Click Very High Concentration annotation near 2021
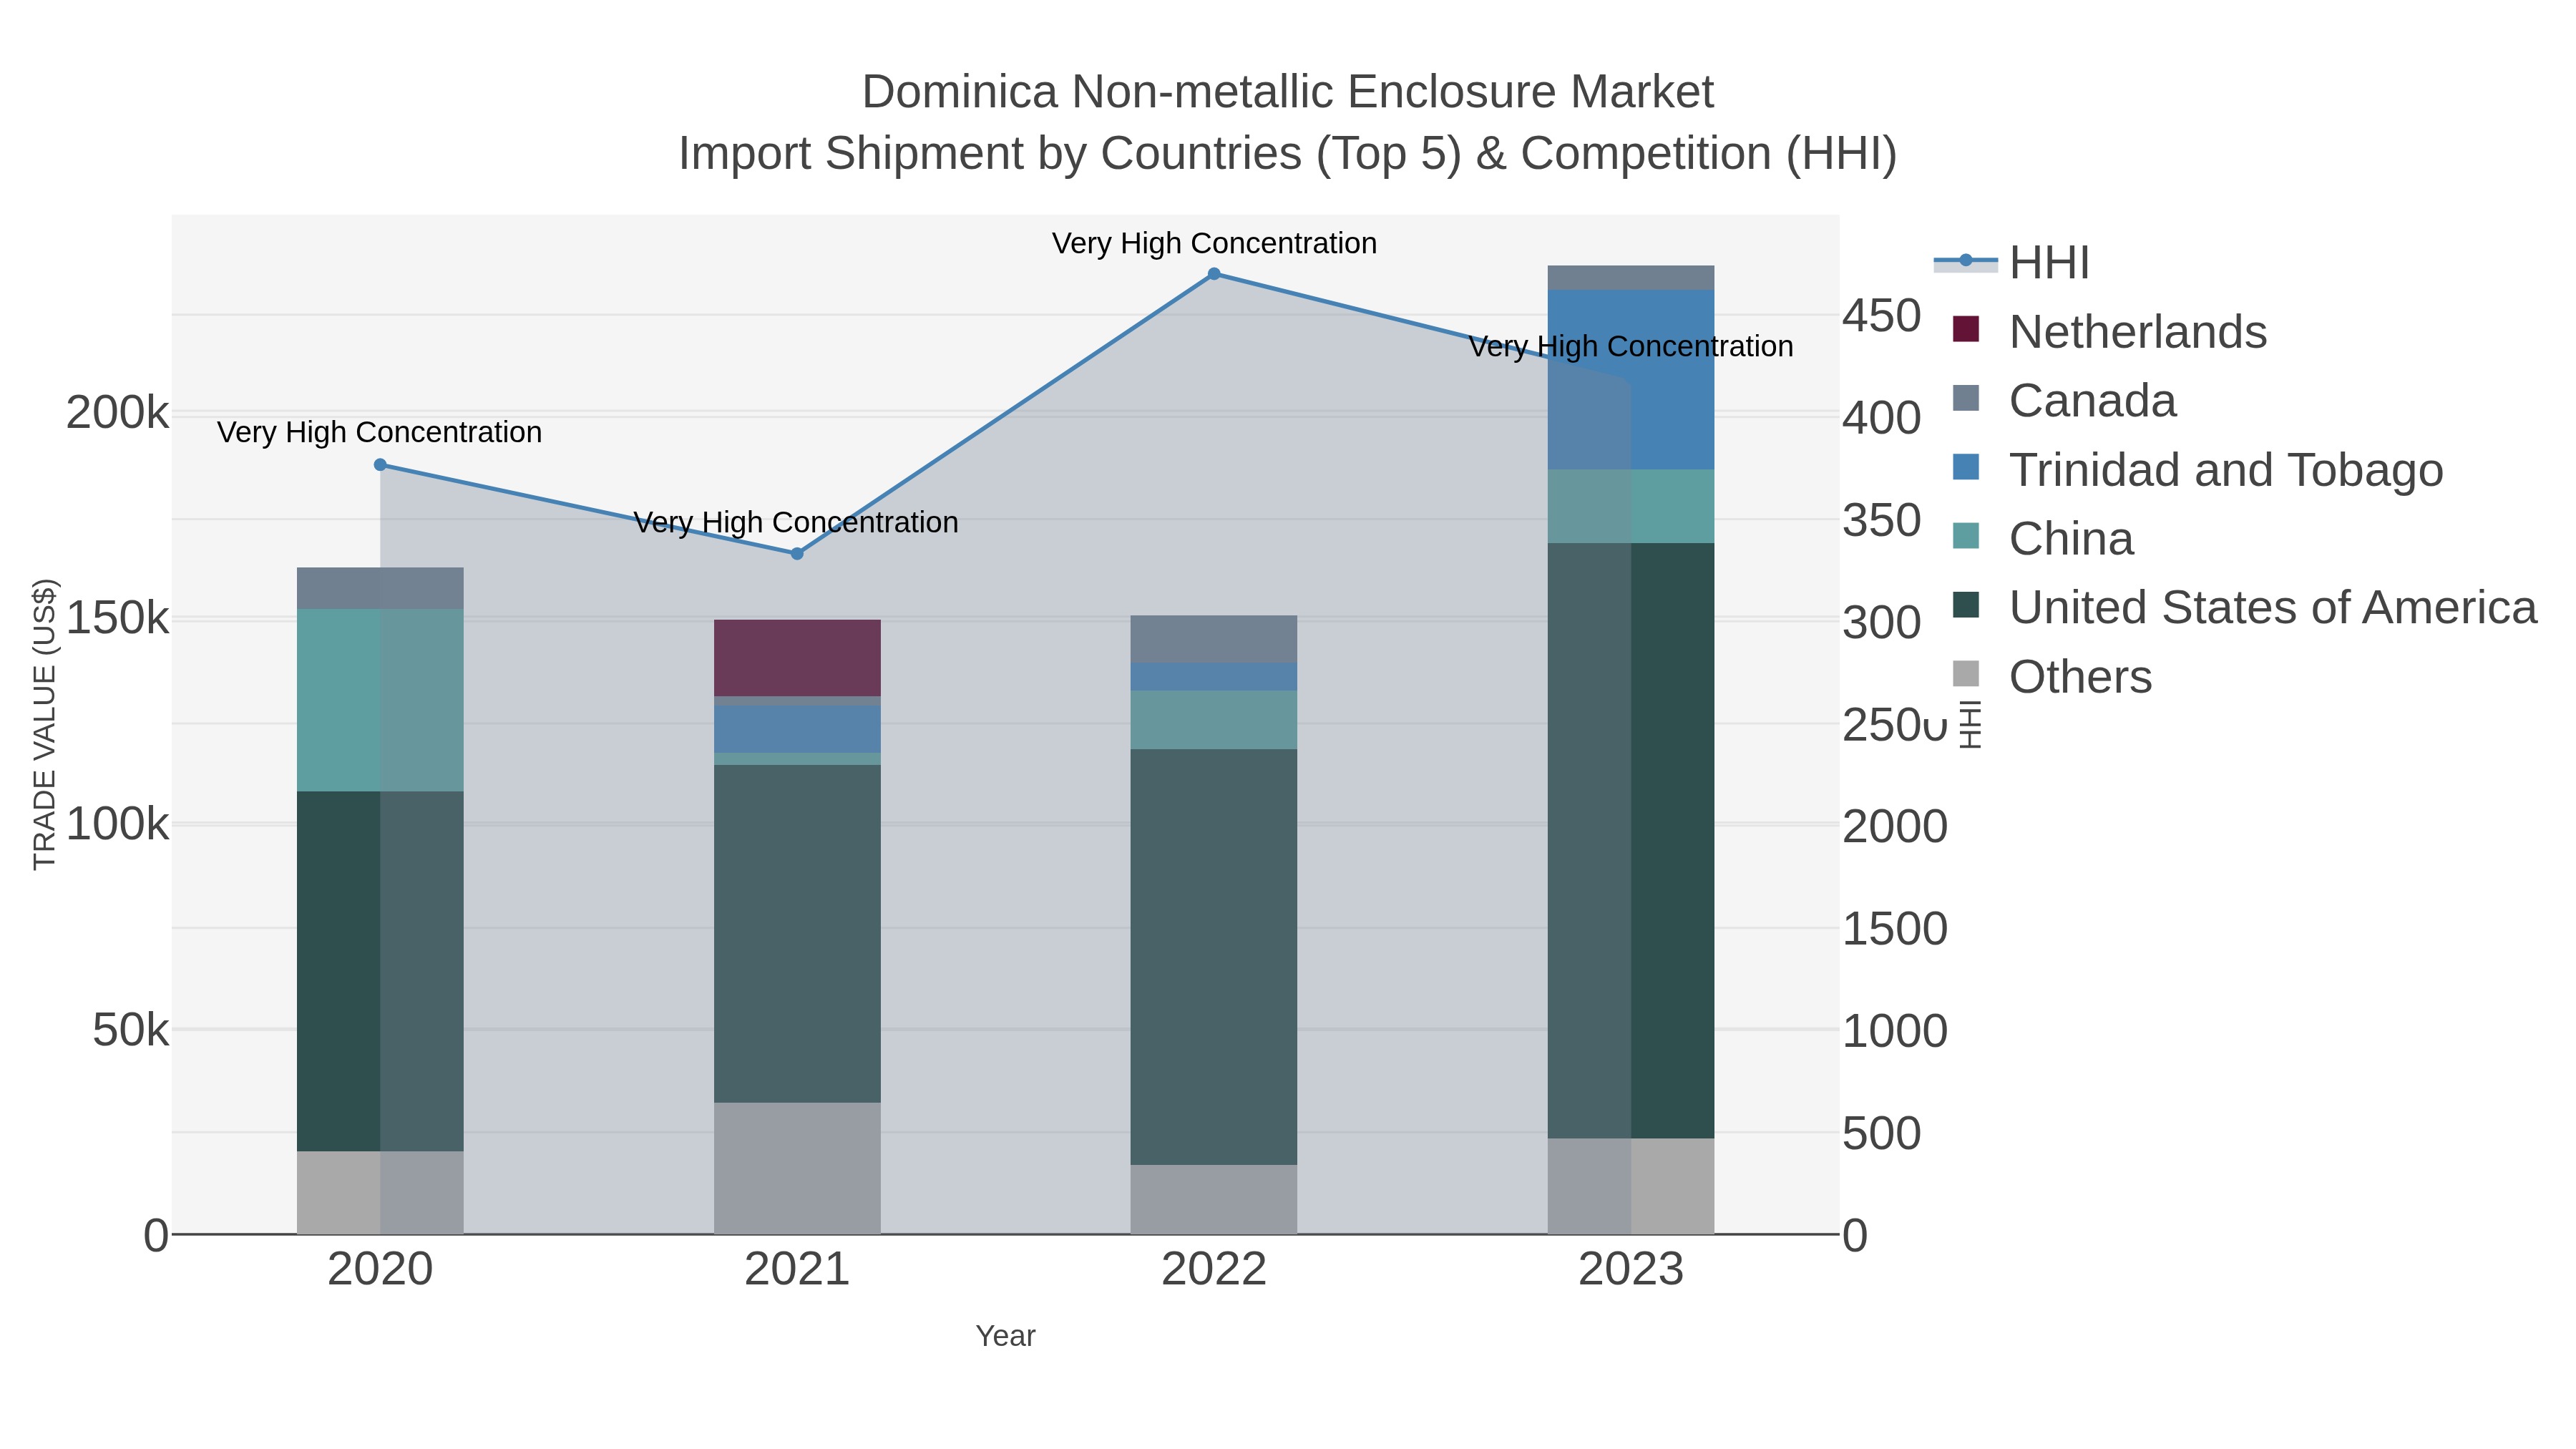 pos(796,522)
